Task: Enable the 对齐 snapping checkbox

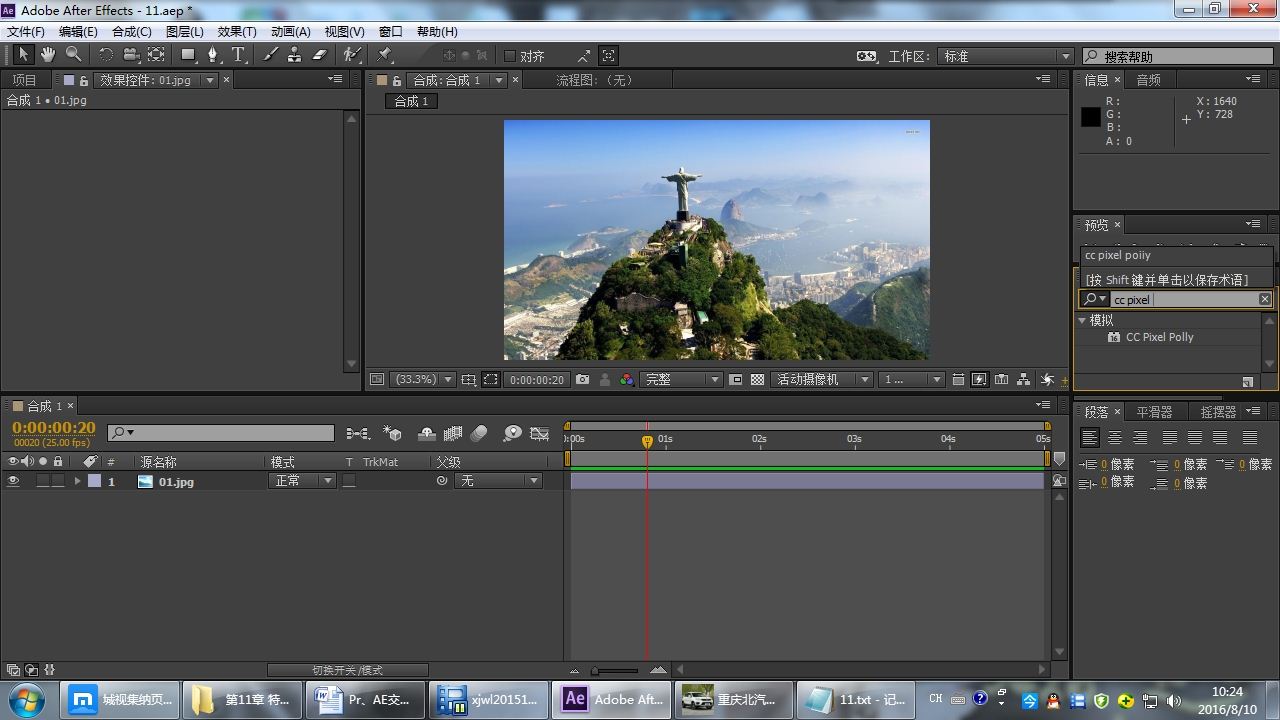Action: [510, 56]
